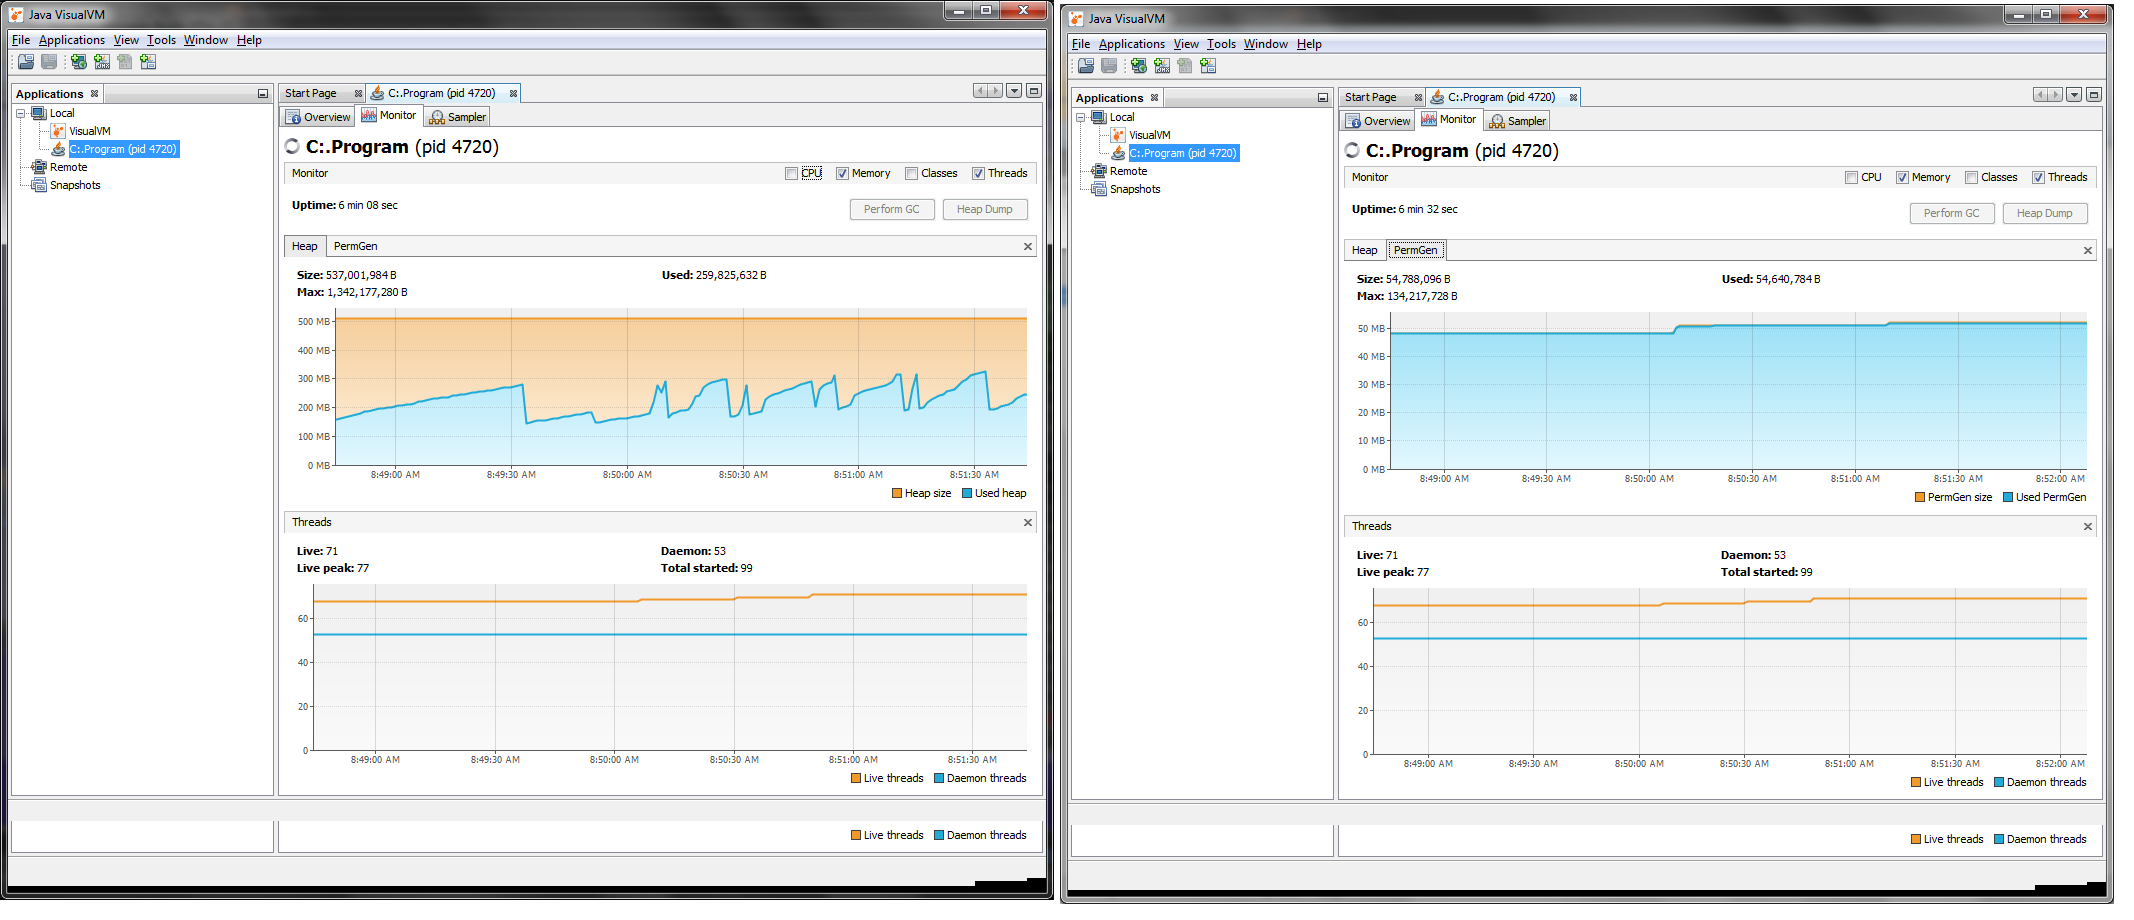Image resolution: width=2134 pixels, height=920 pixels.
Task: Click Add Application Snapshot icon in right window
Action: coord(1208,66)
